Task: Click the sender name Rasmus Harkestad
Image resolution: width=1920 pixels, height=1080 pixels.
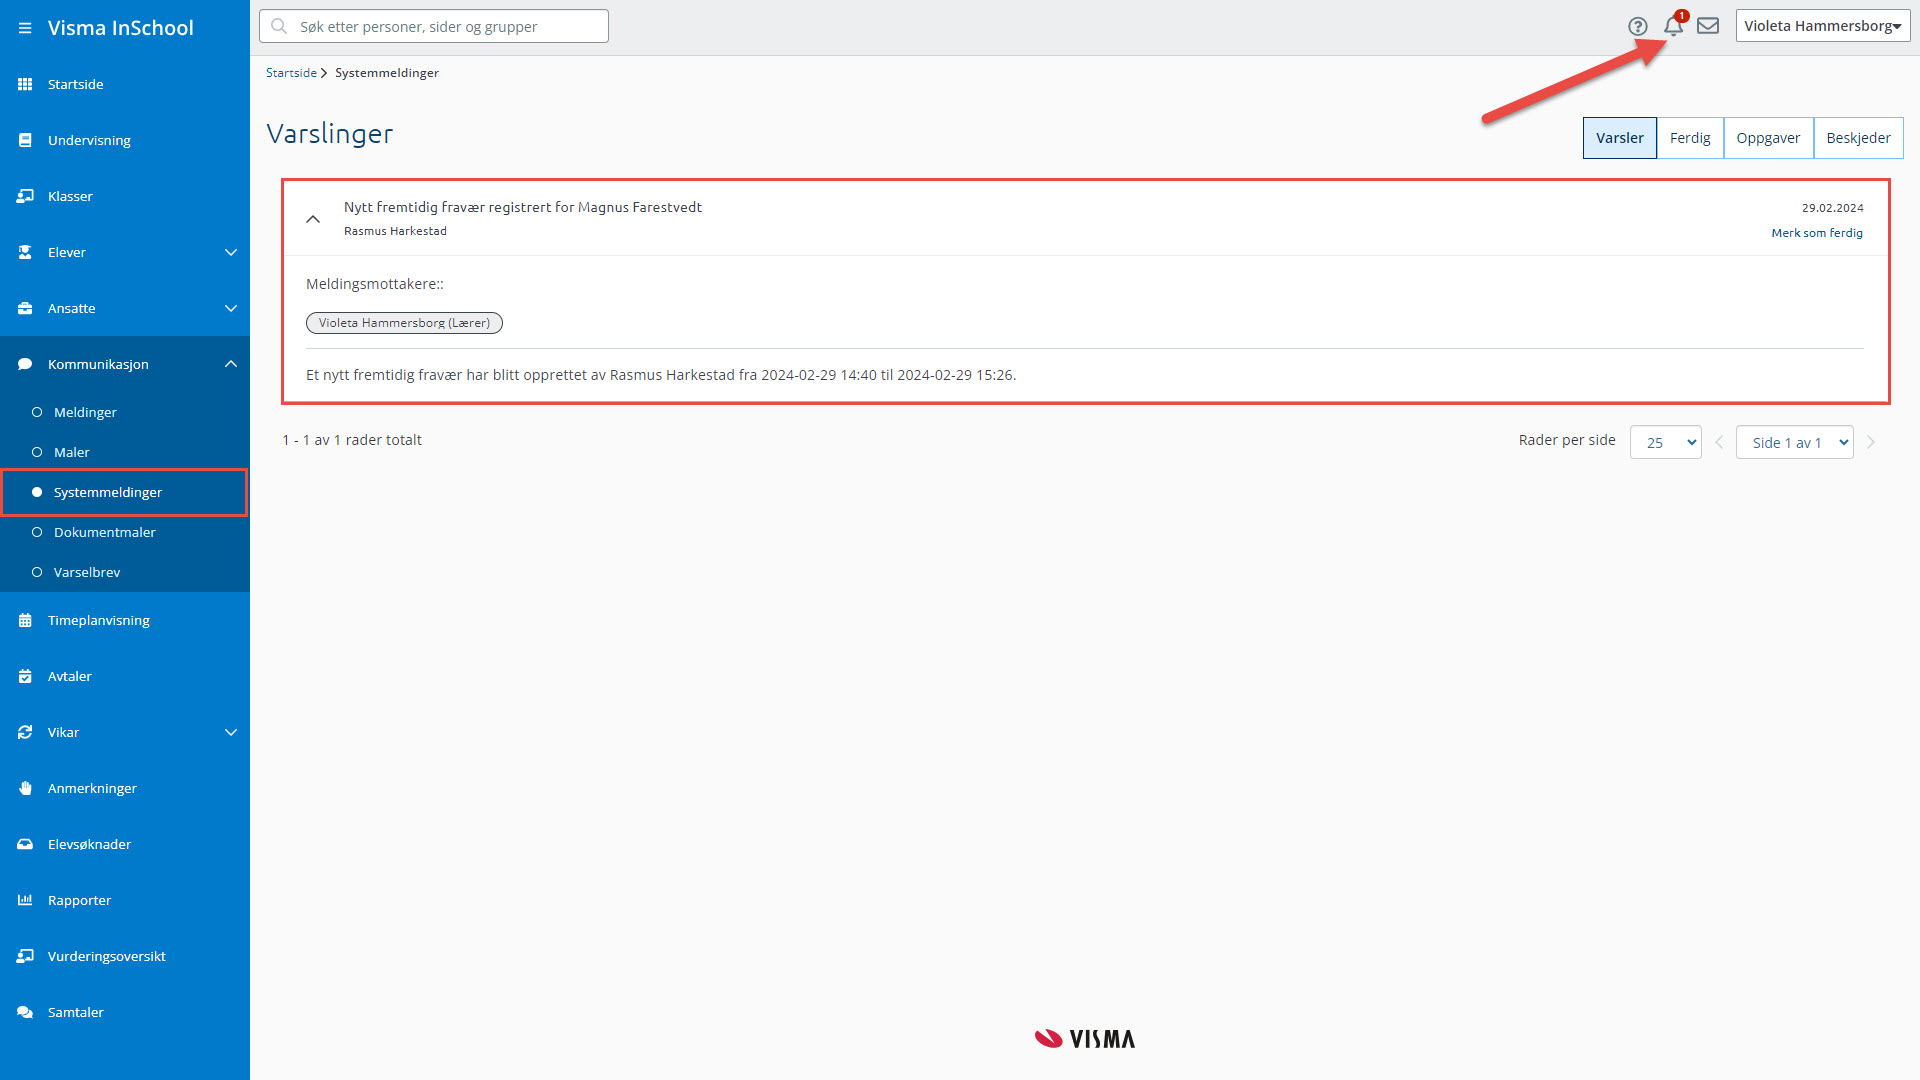Action: click(395, 231)
